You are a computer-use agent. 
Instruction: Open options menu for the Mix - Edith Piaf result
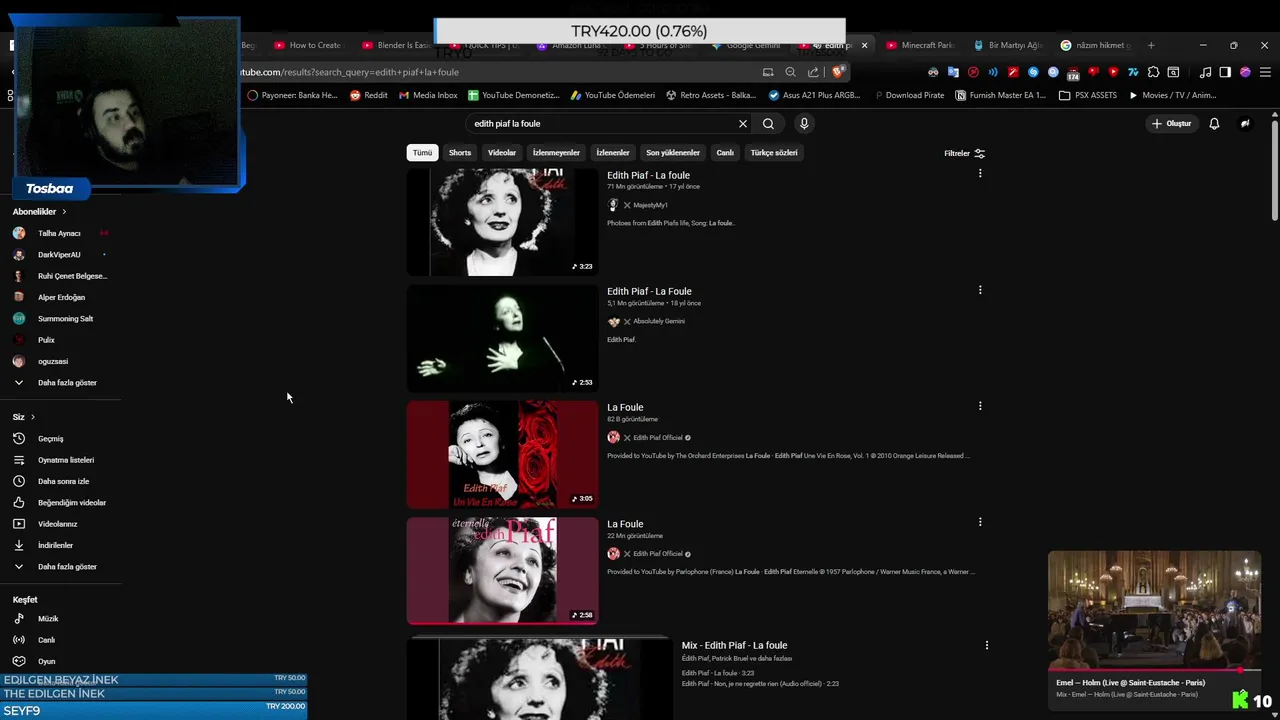click(987, 645)
